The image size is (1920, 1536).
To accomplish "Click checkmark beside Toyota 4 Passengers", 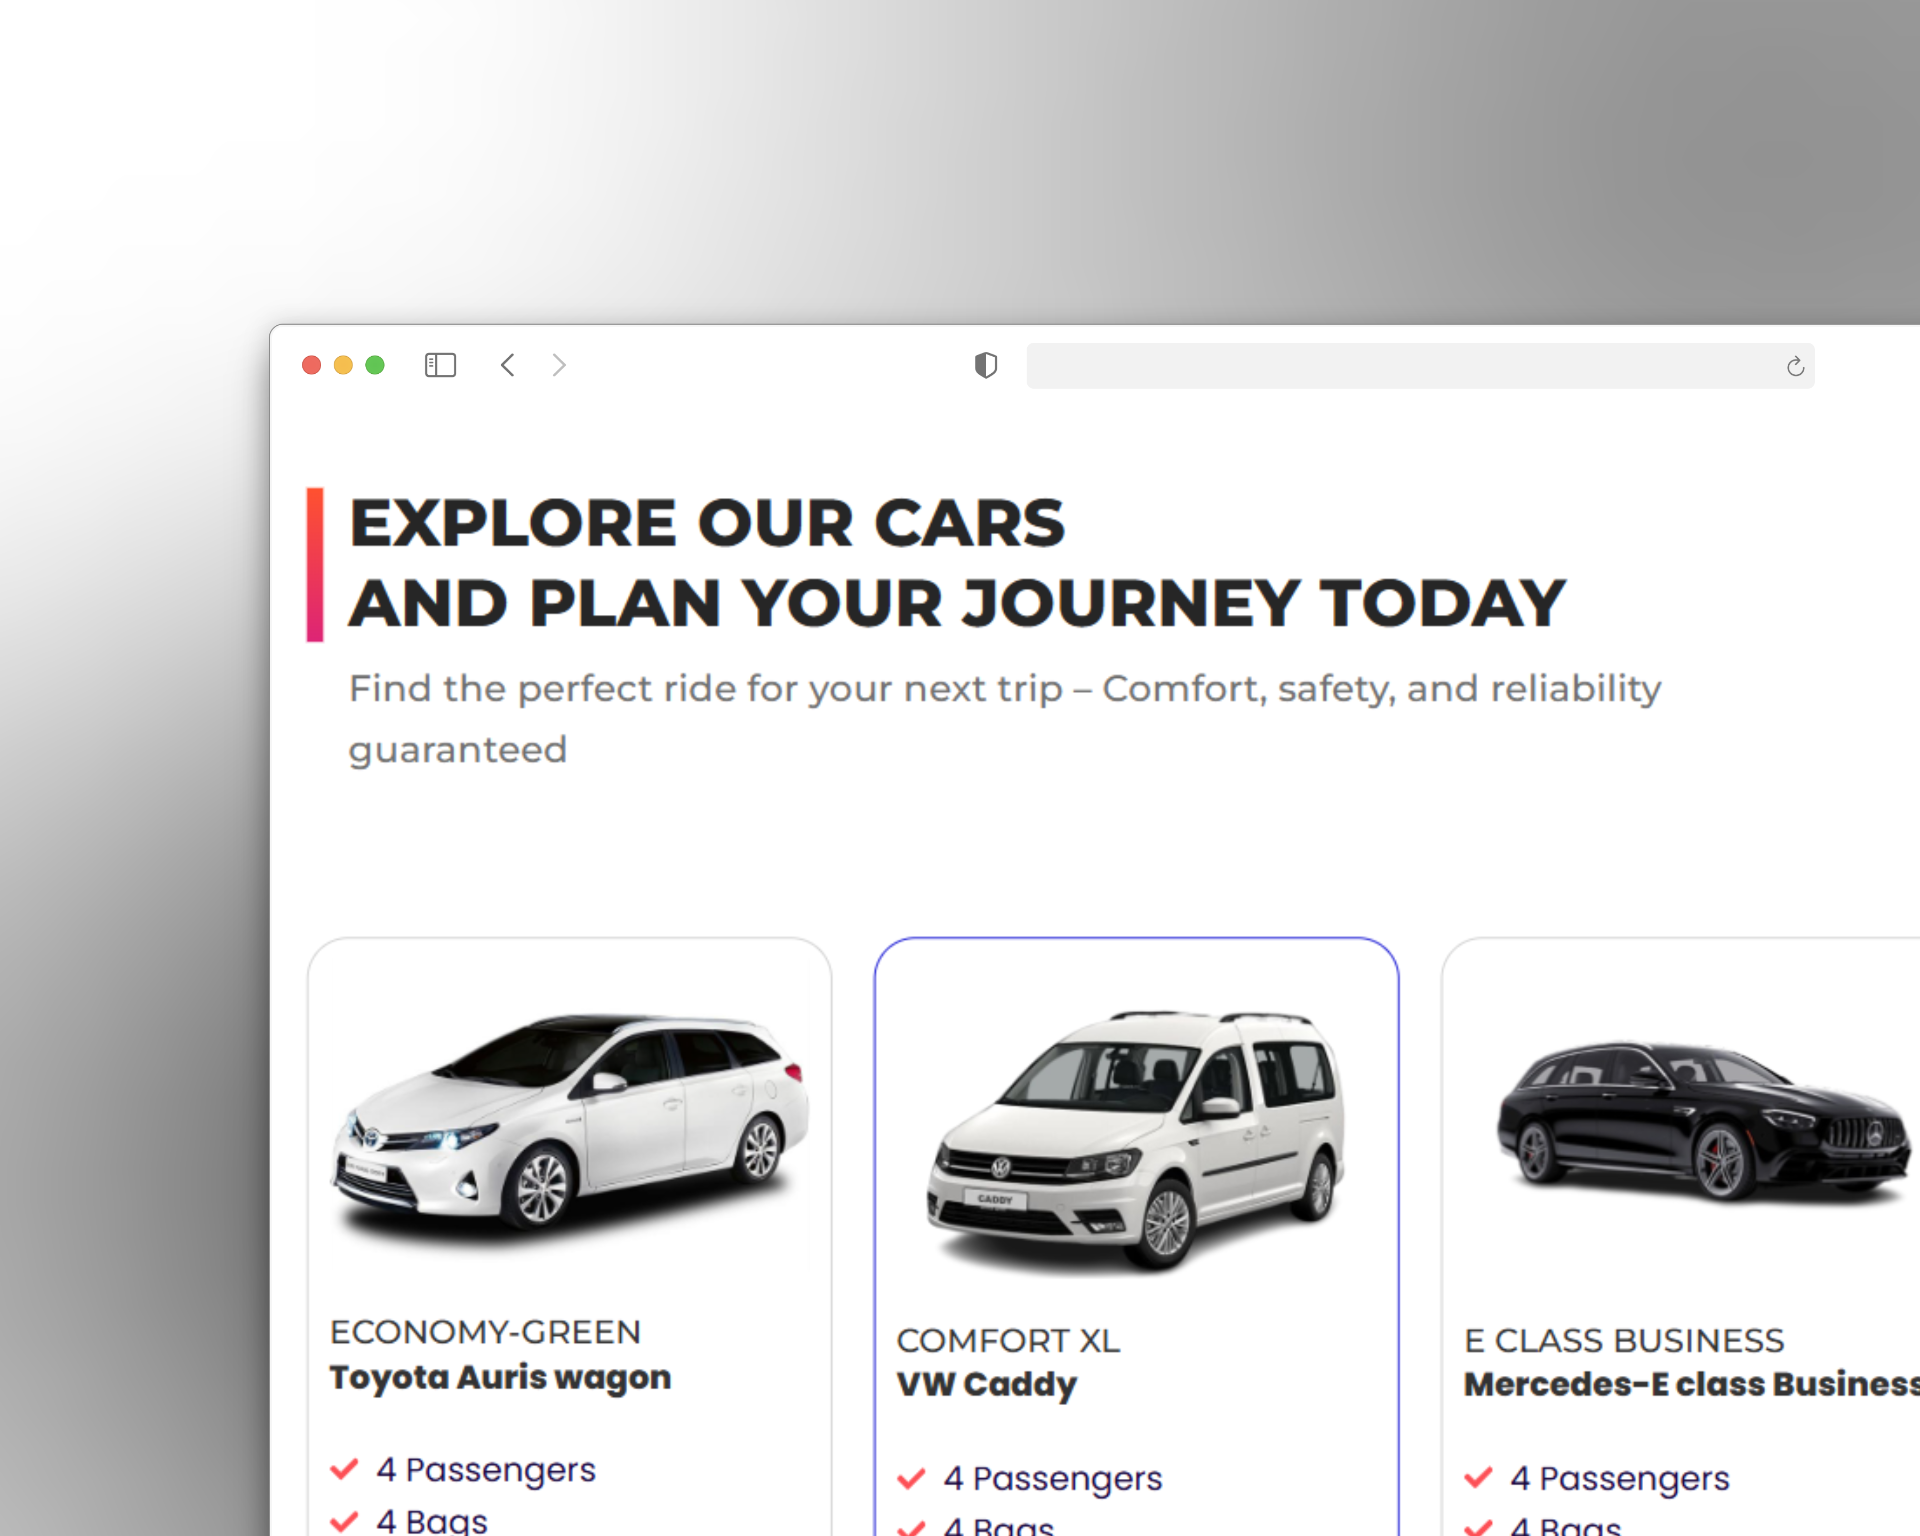I will click(344, 1469).
